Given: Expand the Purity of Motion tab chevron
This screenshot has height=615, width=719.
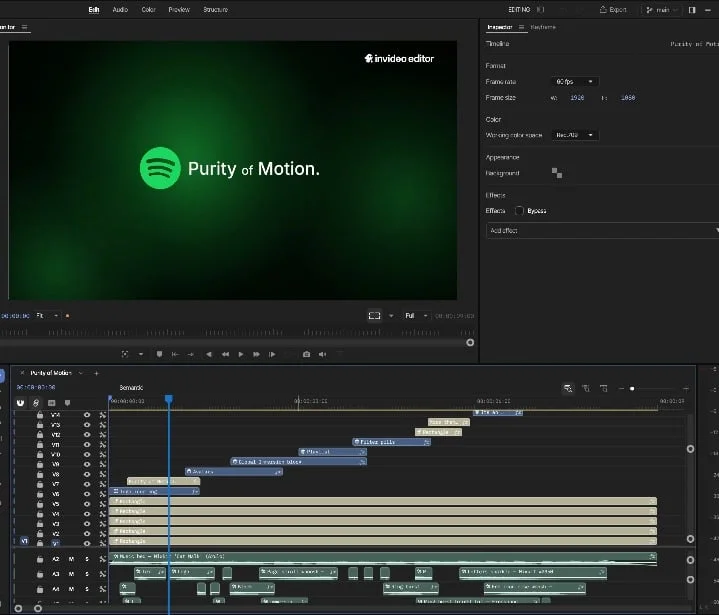Looking at the screenshot, I should tap(81, 373).
